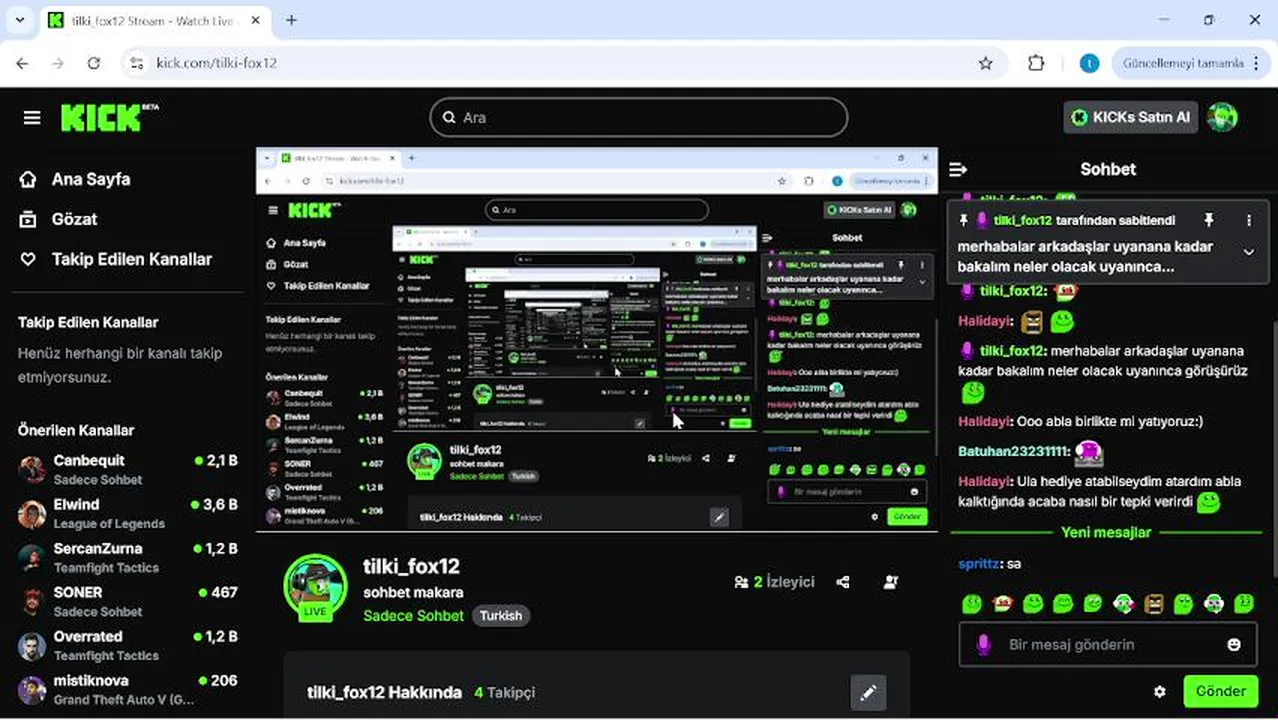The image size is (1278, 720).
Task: Go back with the browser back arrow
Action: tap(22, 63)
